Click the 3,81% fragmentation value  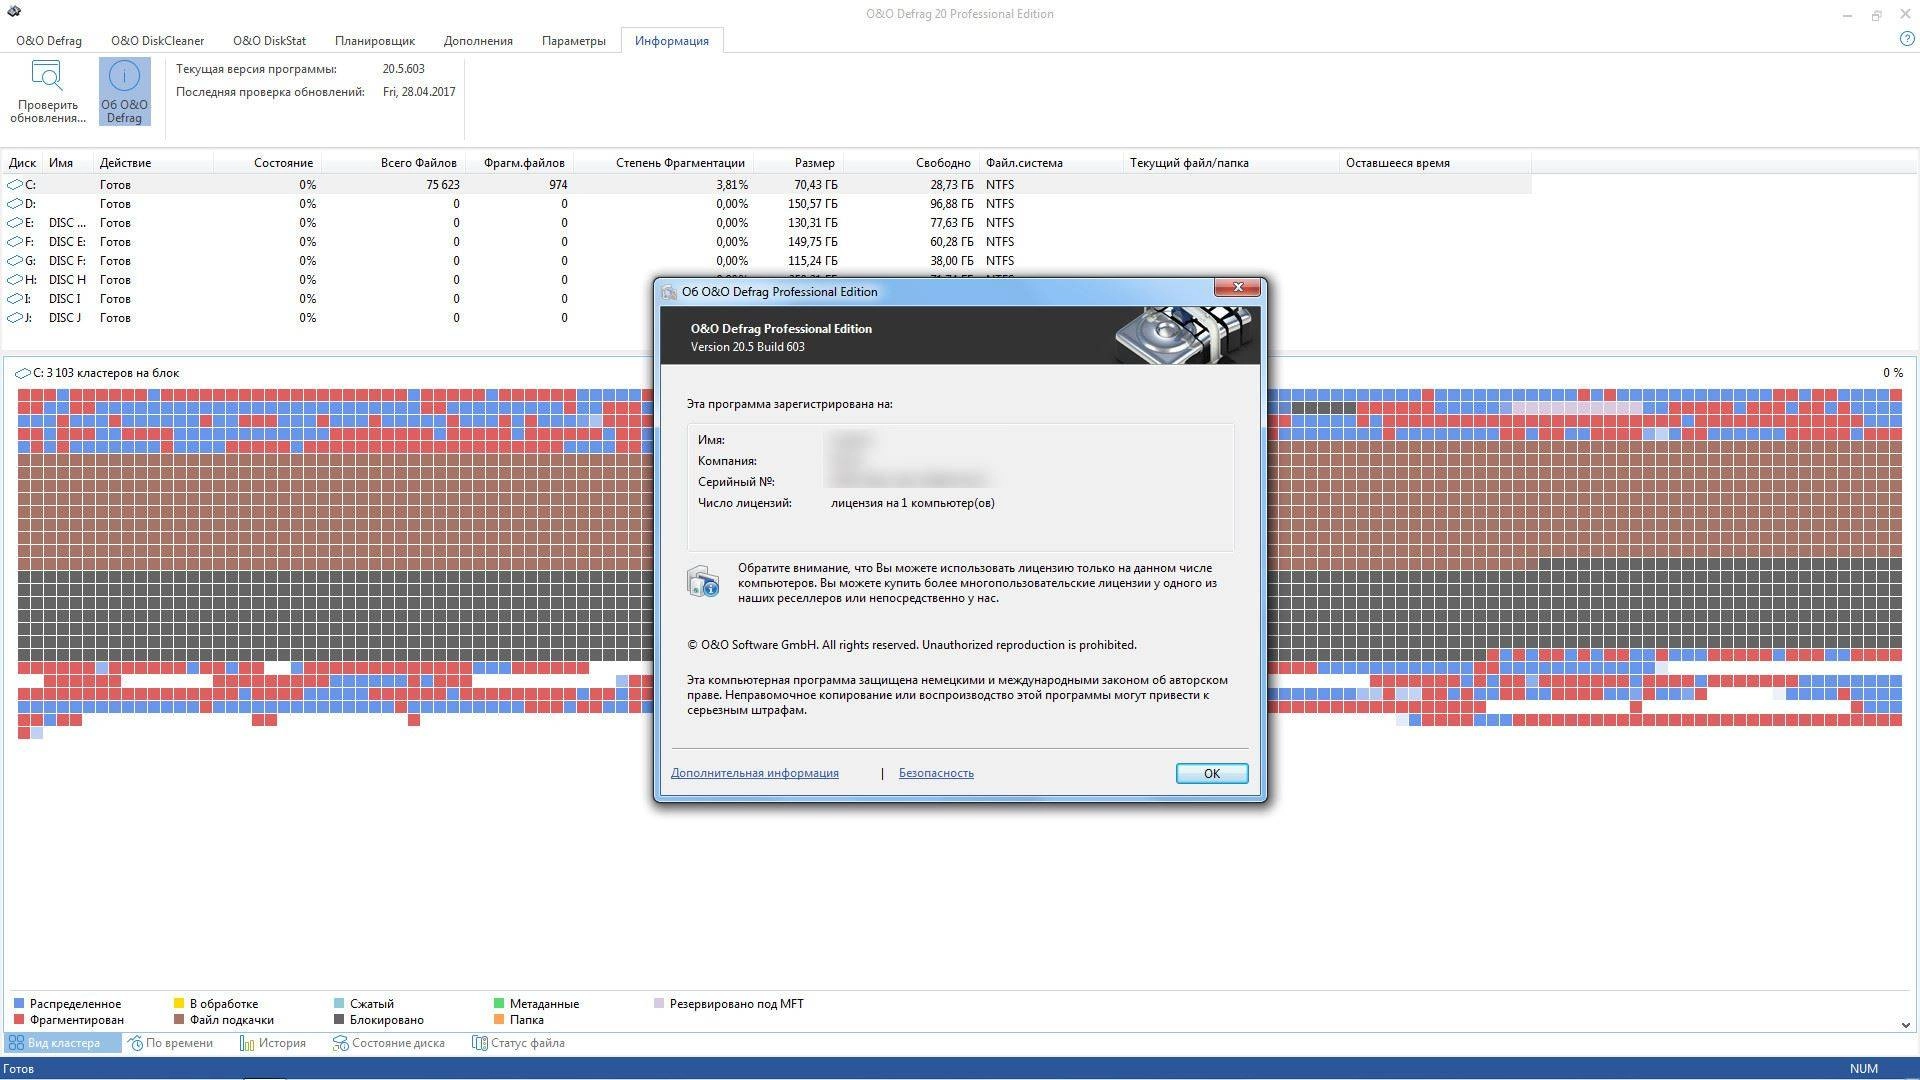[x=731, y=185]
